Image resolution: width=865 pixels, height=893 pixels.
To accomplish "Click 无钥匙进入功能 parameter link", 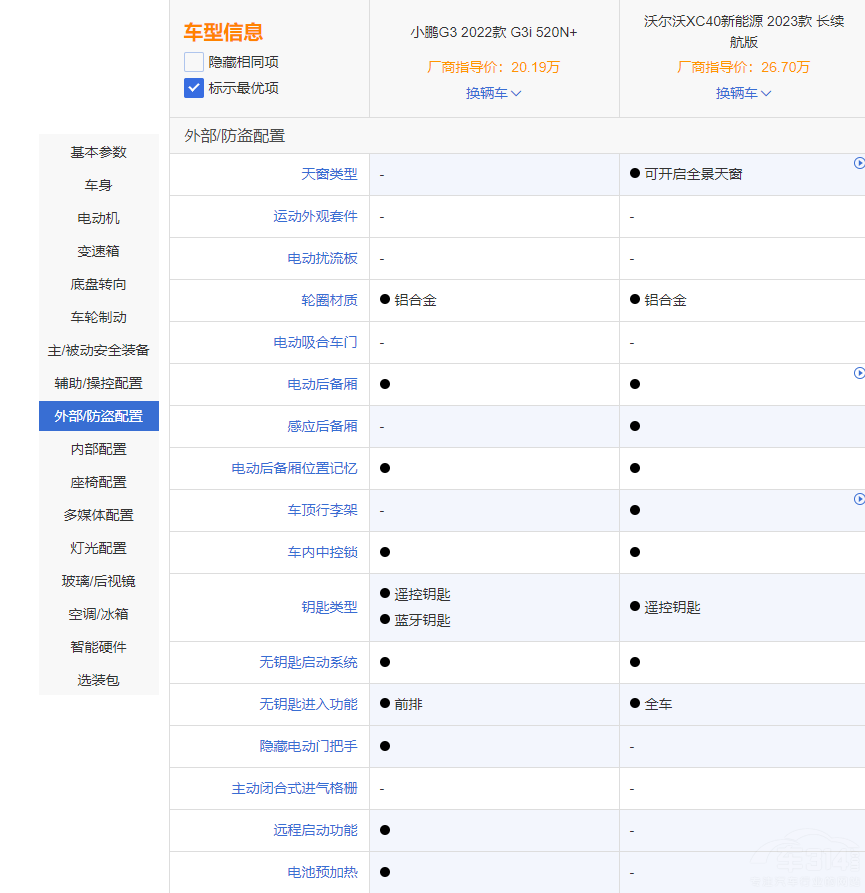I will 308,704.
